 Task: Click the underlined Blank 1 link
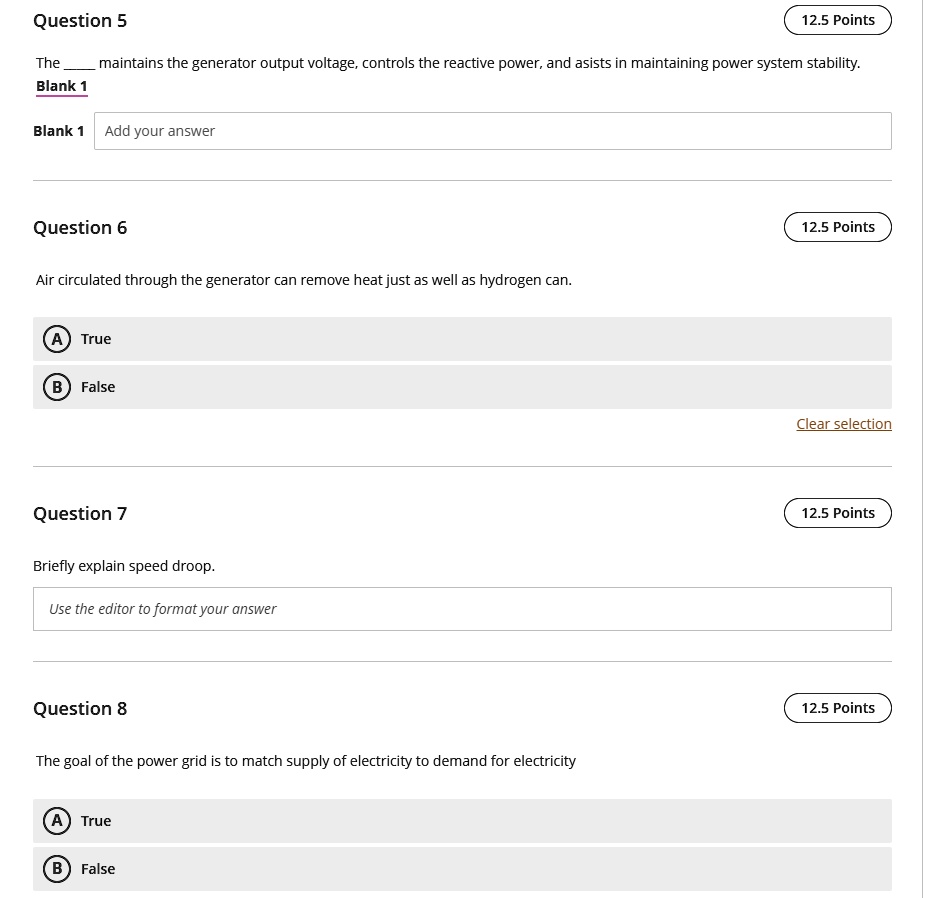point(62,86)
